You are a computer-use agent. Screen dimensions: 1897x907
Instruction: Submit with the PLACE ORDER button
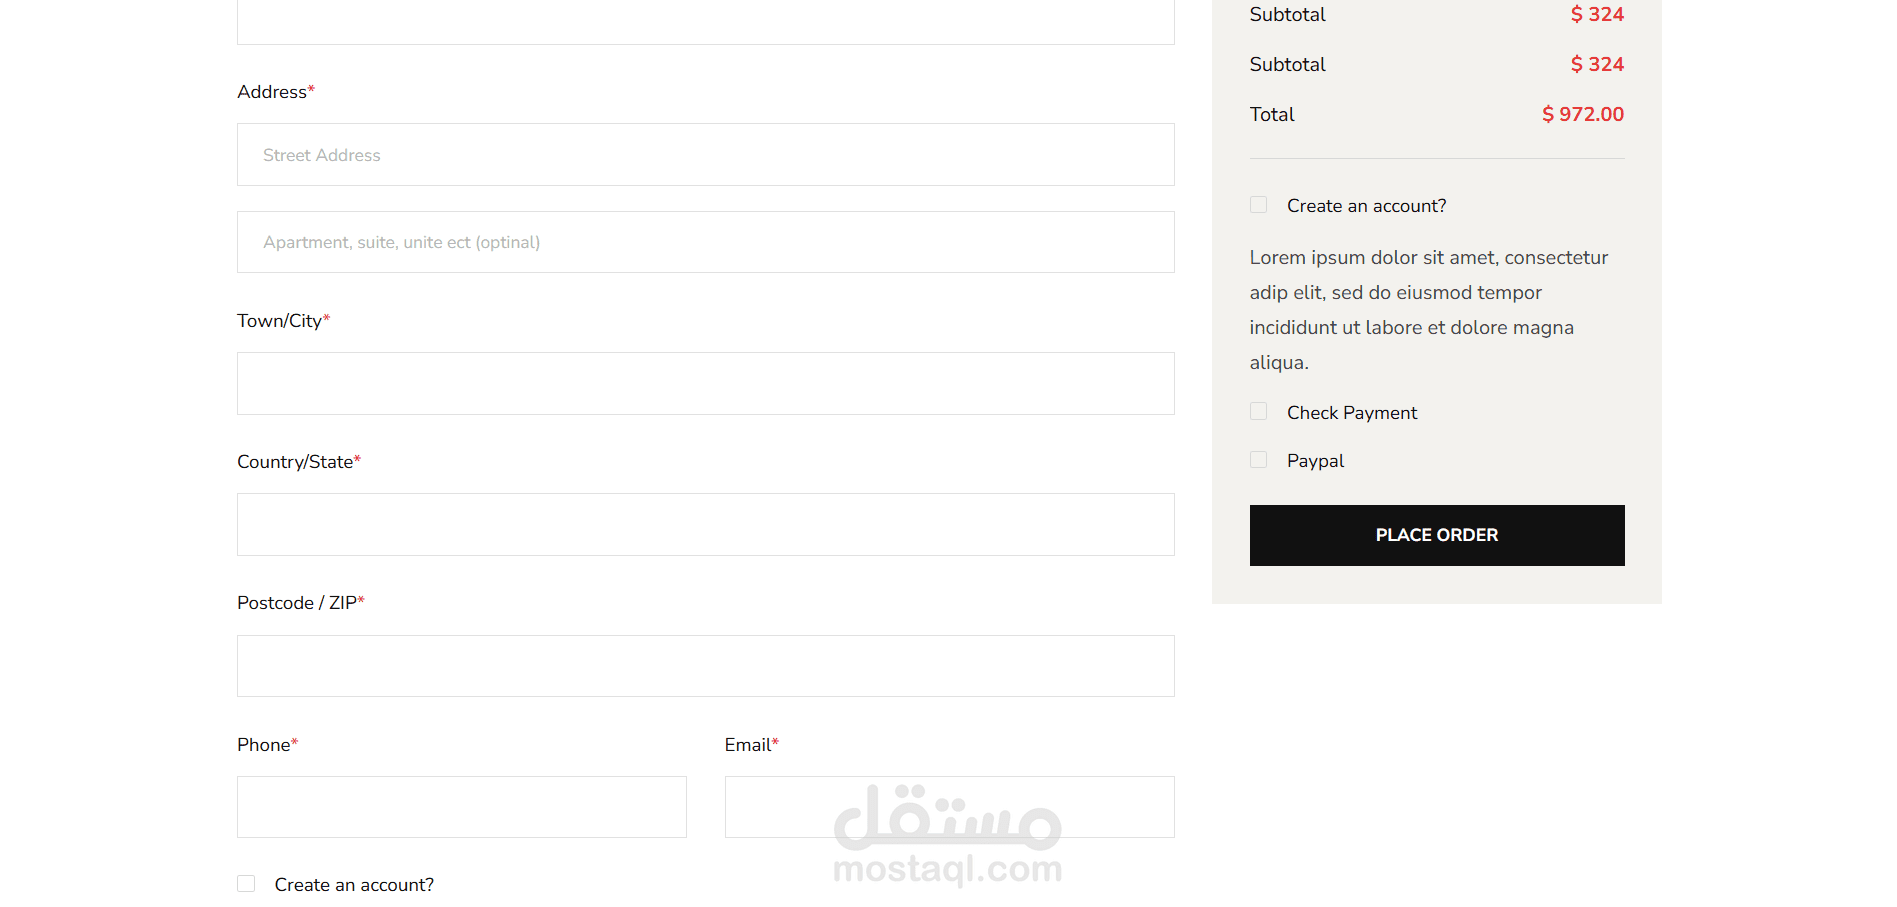[1437, 535]
